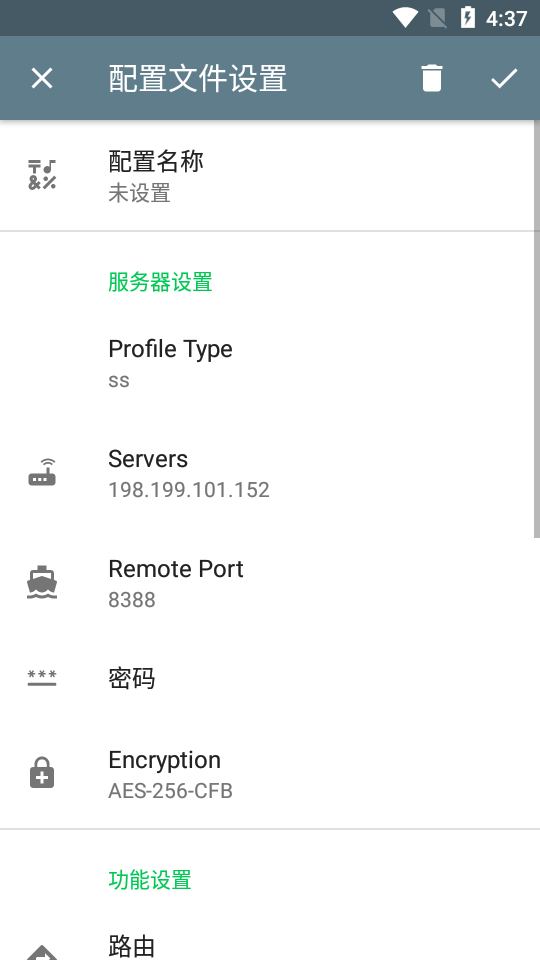
Task: Click the 功能设置 section header
Action: pyautogui.click(x=150, y=880)
